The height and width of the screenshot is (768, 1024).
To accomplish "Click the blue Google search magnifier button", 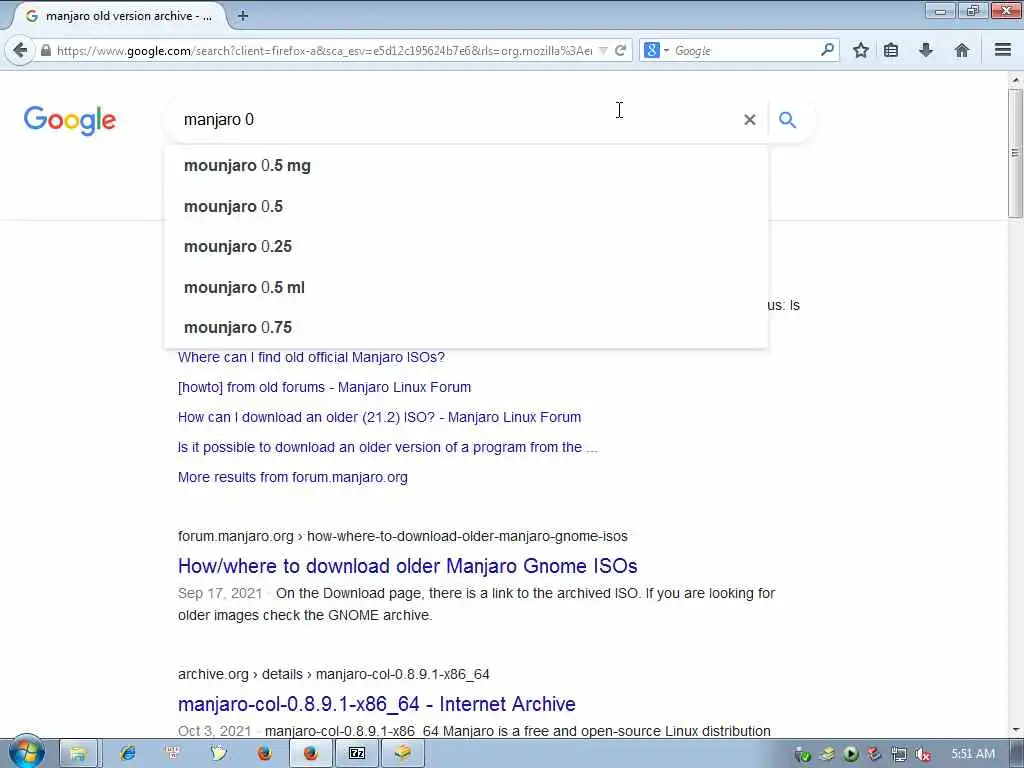I will (x=788, y=120).
